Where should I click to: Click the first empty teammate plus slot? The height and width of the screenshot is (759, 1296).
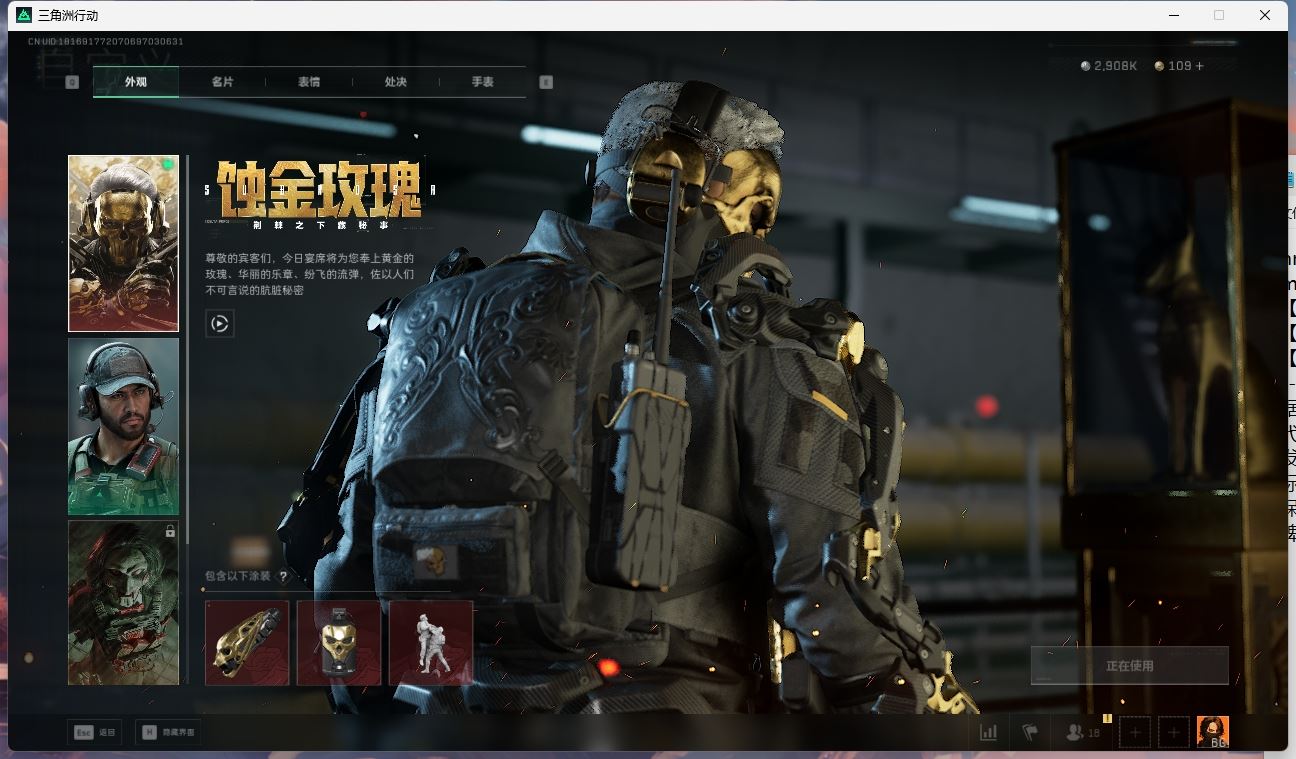[x=1135, y=732]
